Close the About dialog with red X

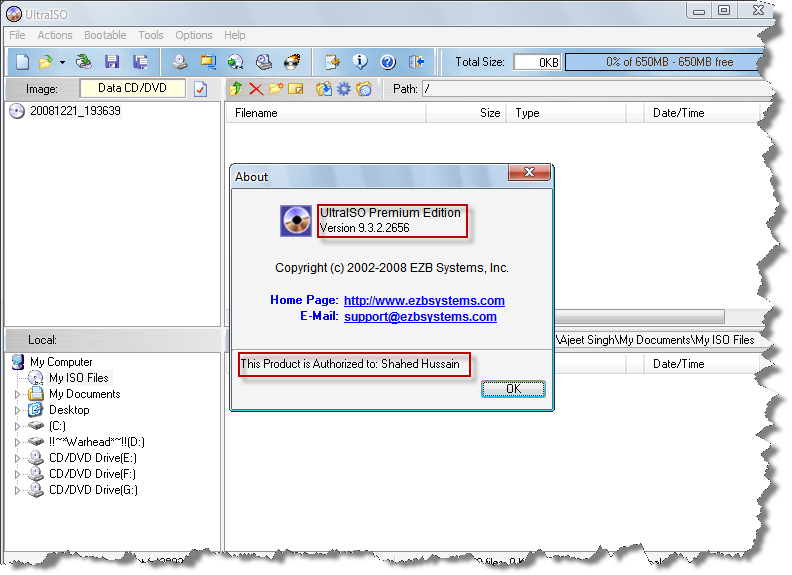point(529,172)
